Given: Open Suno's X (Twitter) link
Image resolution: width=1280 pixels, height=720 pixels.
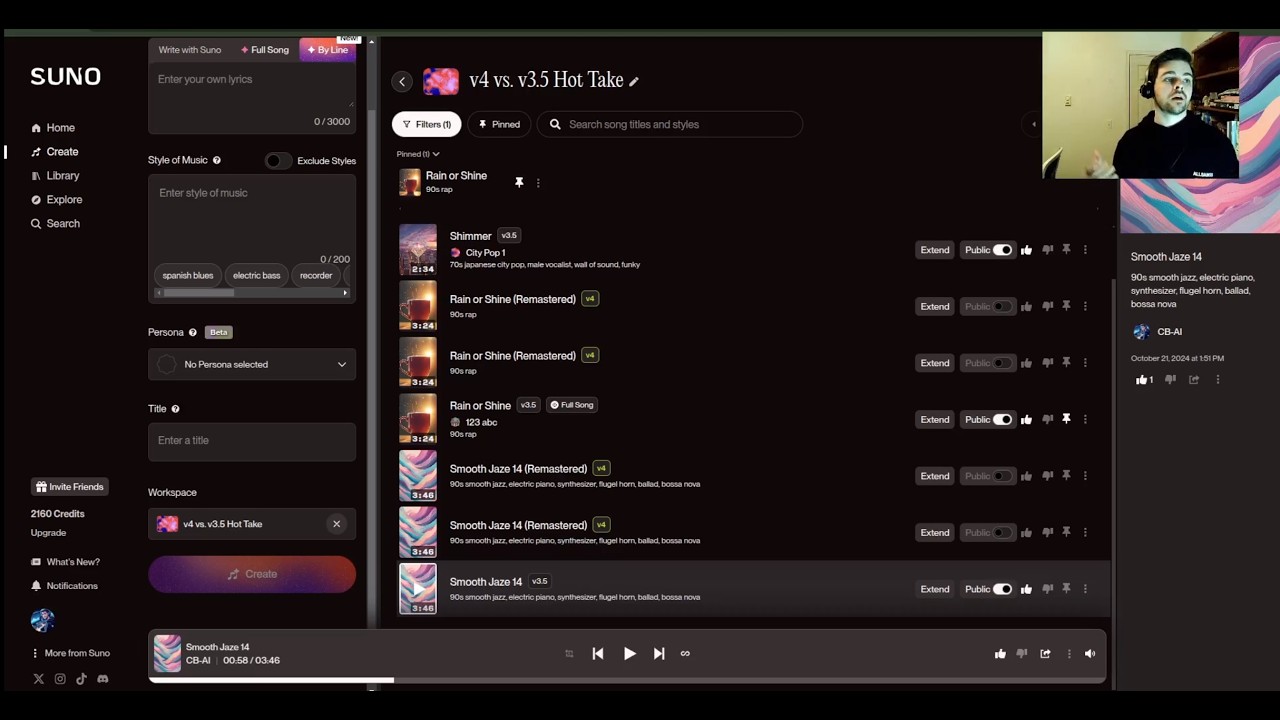Looking at the screenshot, I should (39, 679).
